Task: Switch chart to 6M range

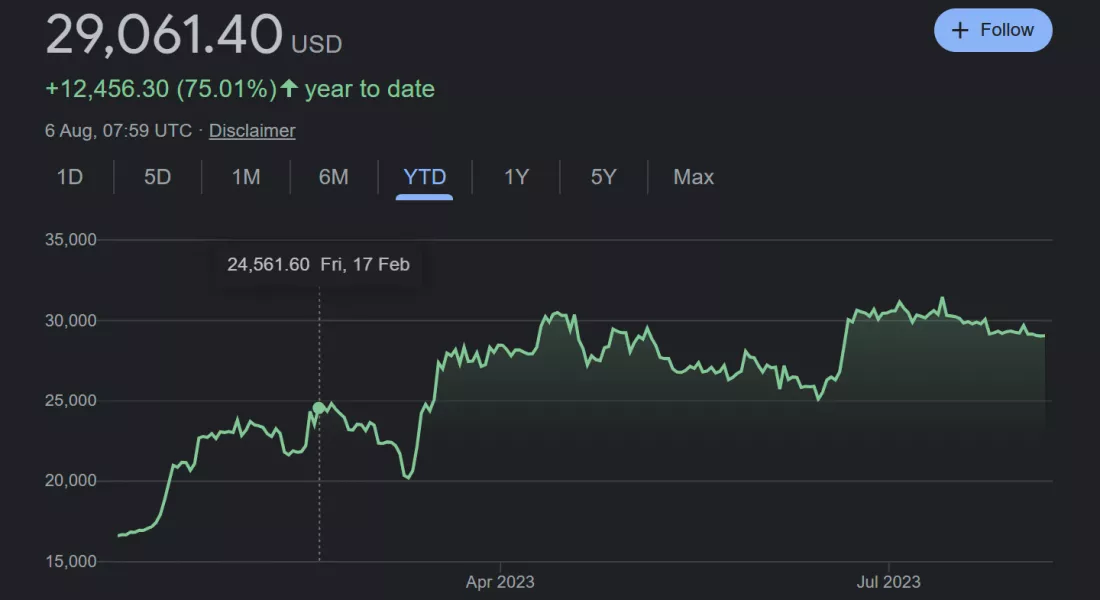Action: (x=333, y=177)
